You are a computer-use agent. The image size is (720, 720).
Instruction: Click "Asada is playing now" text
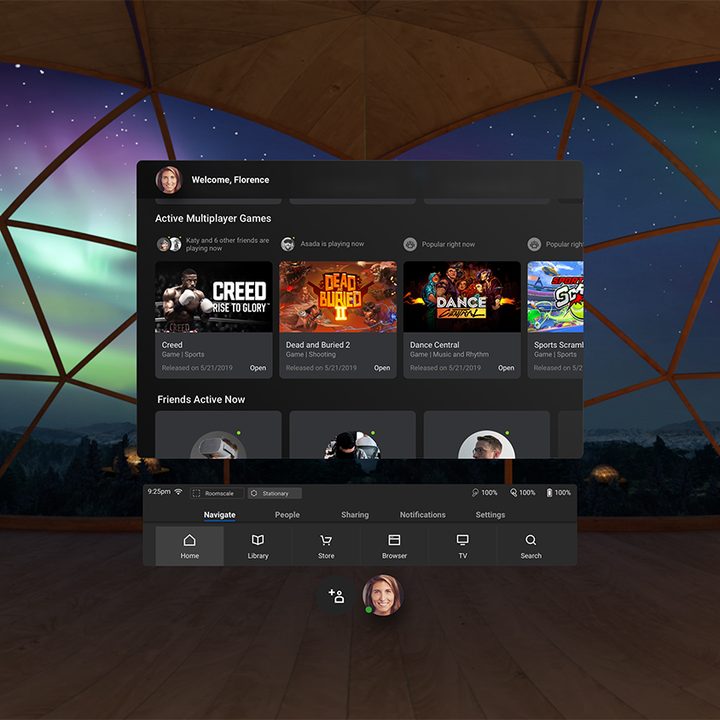coord(332,244)
